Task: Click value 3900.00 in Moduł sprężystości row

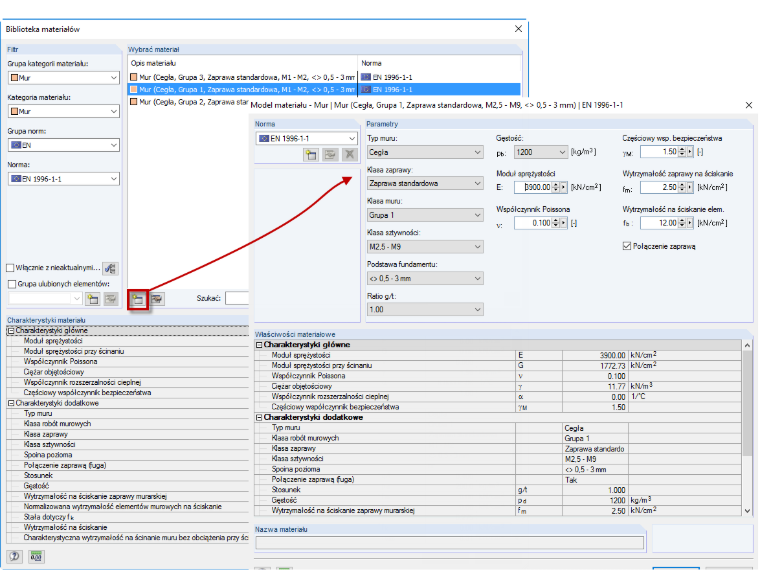Action: 613,355
